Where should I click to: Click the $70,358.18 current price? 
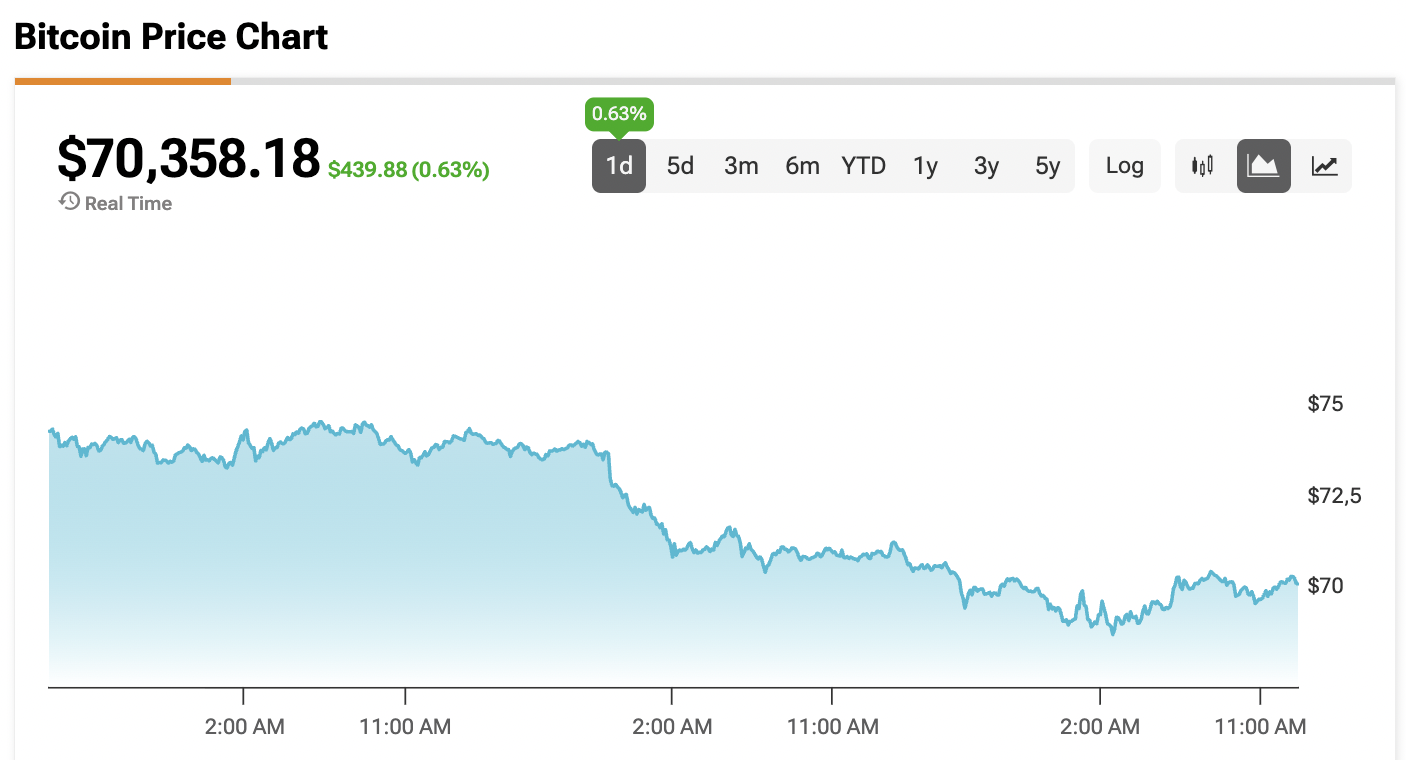pos(188,158)
